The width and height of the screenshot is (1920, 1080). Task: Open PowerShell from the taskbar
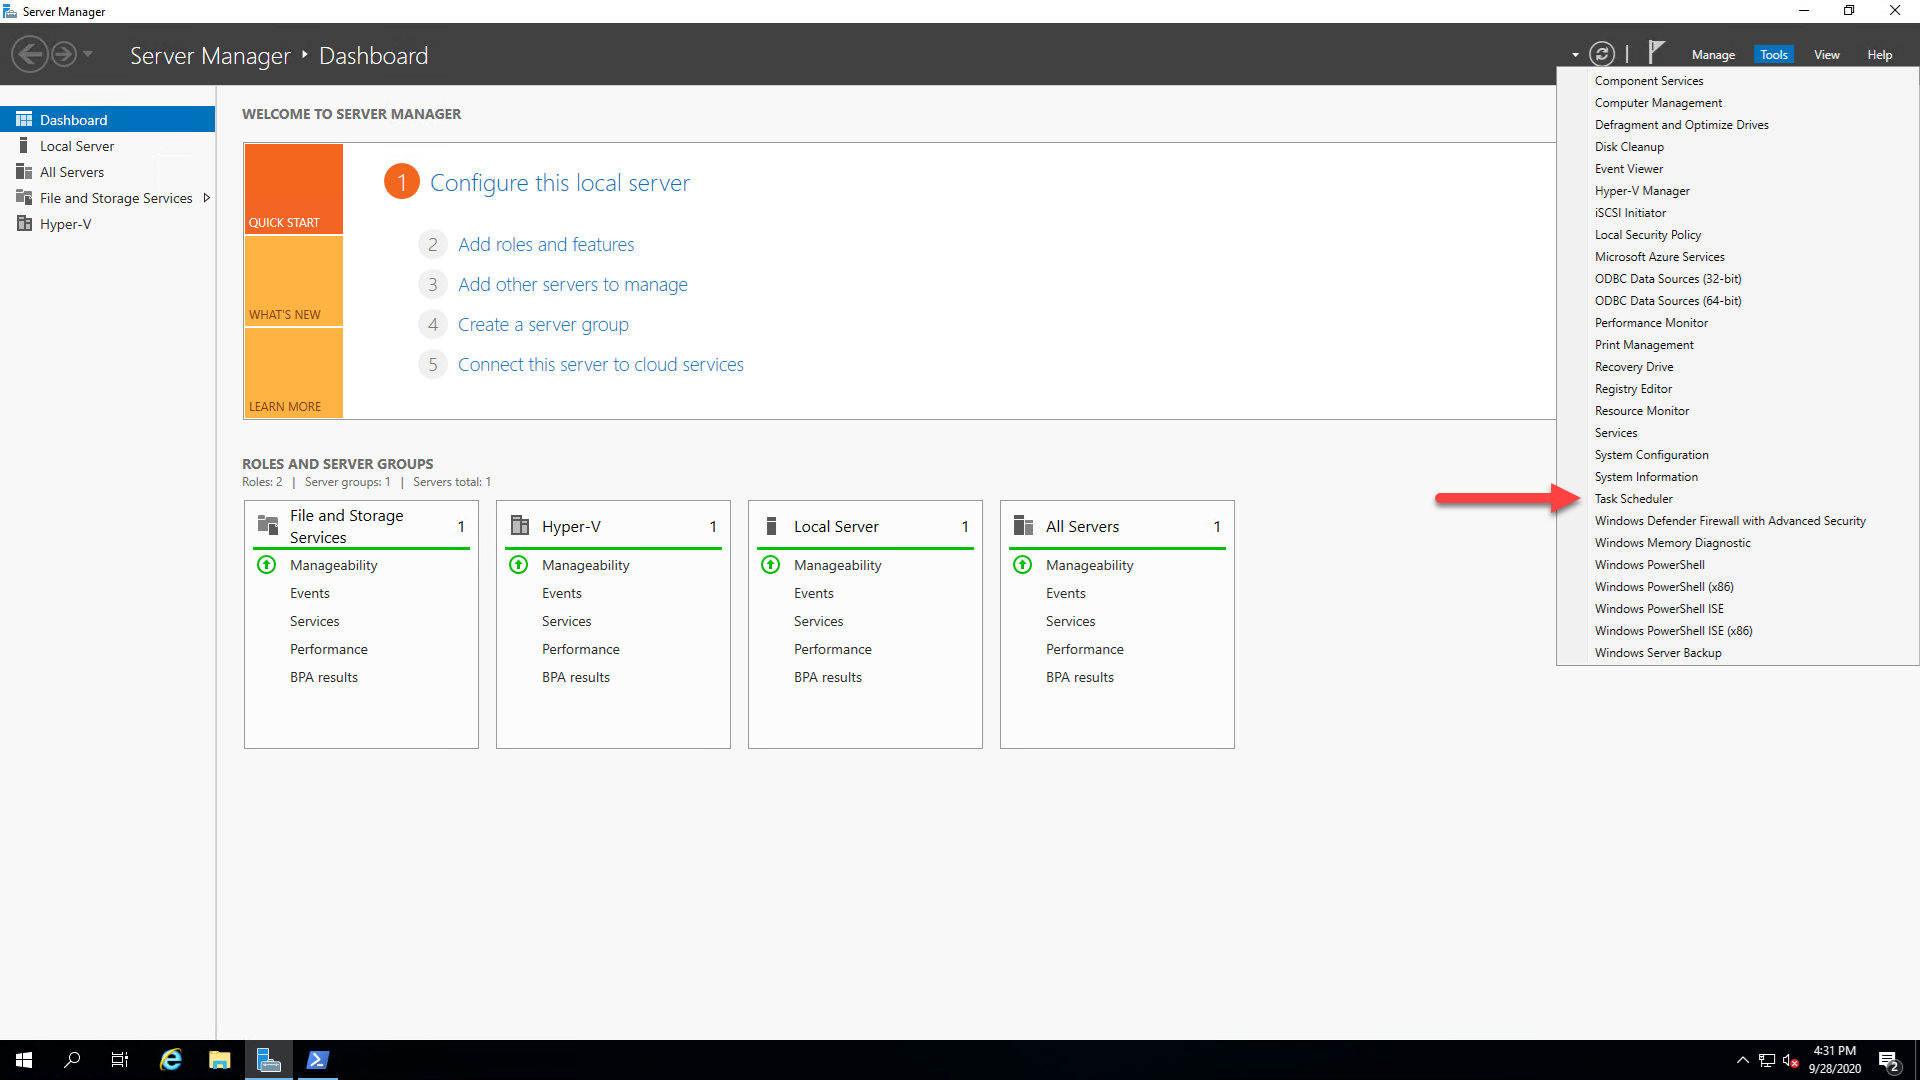click(318, 1060)
